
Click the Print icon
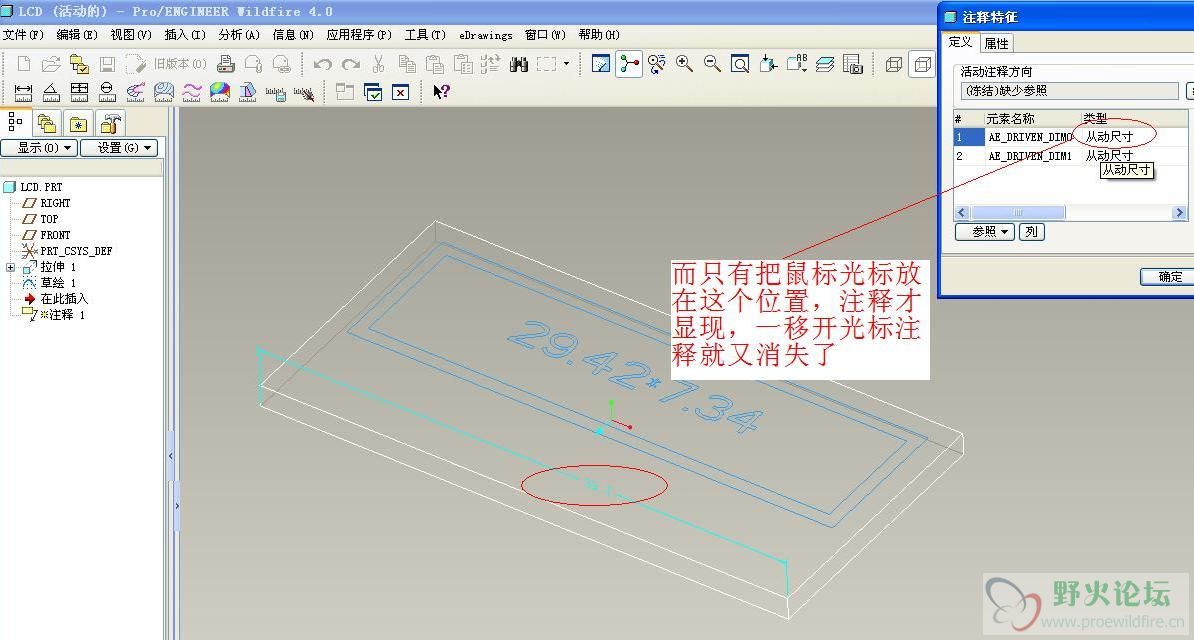pos(225,64)
